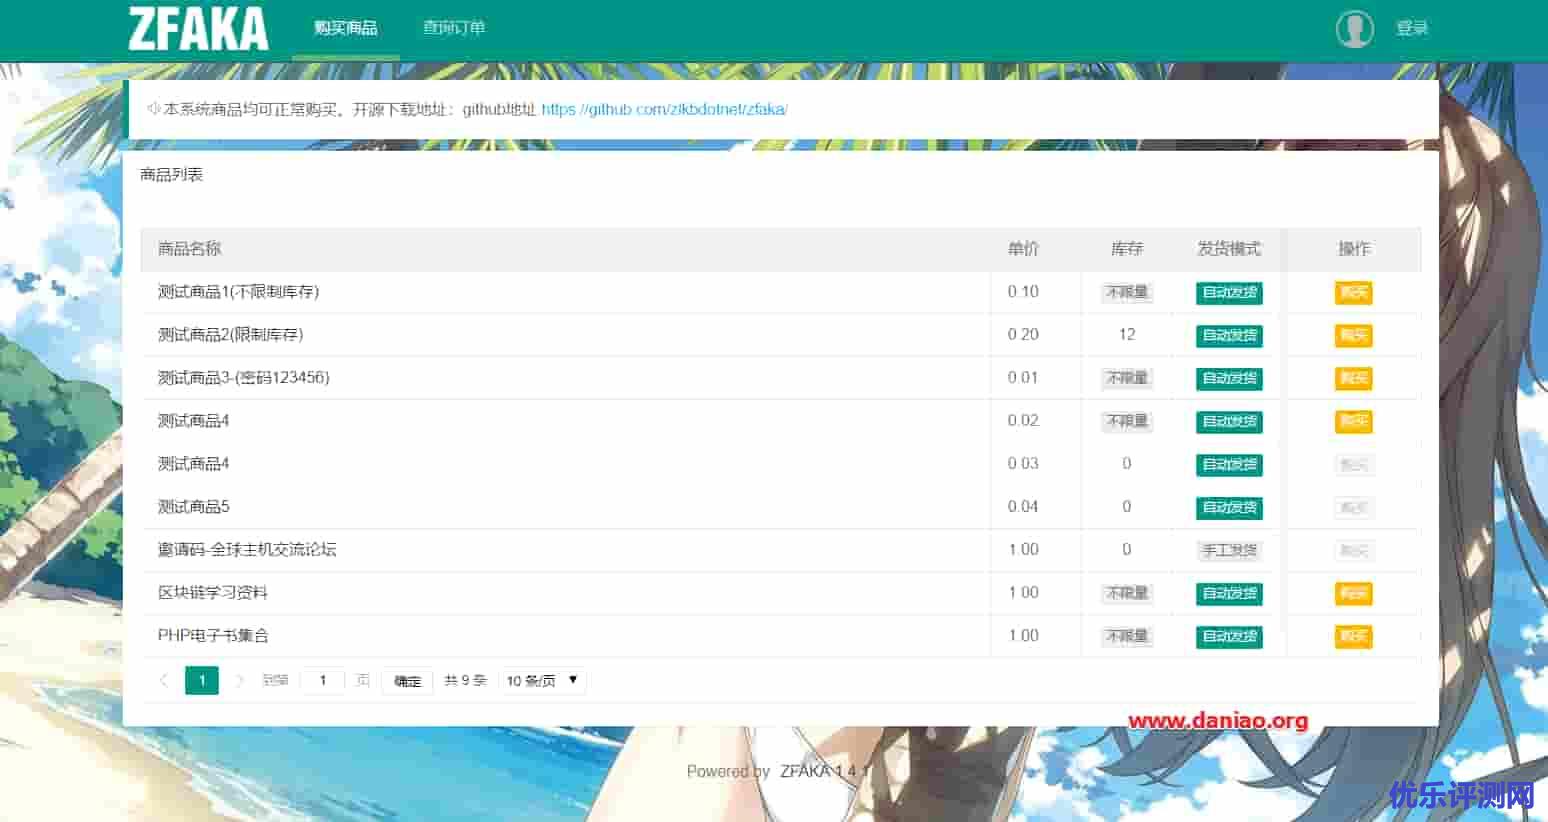Open the 查询订单 tab
The height and width of the screenshot is (822, 1548).
coord(454,28)
